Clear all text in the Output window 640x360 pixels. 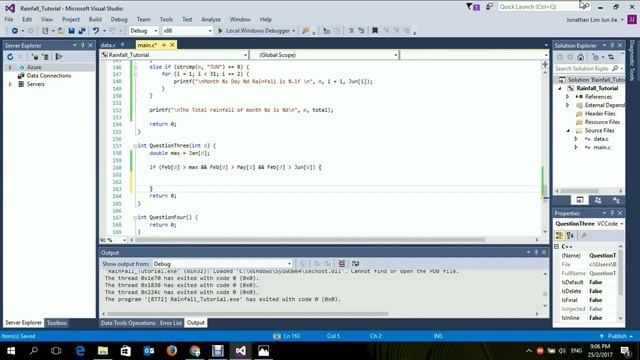(342, 264)
